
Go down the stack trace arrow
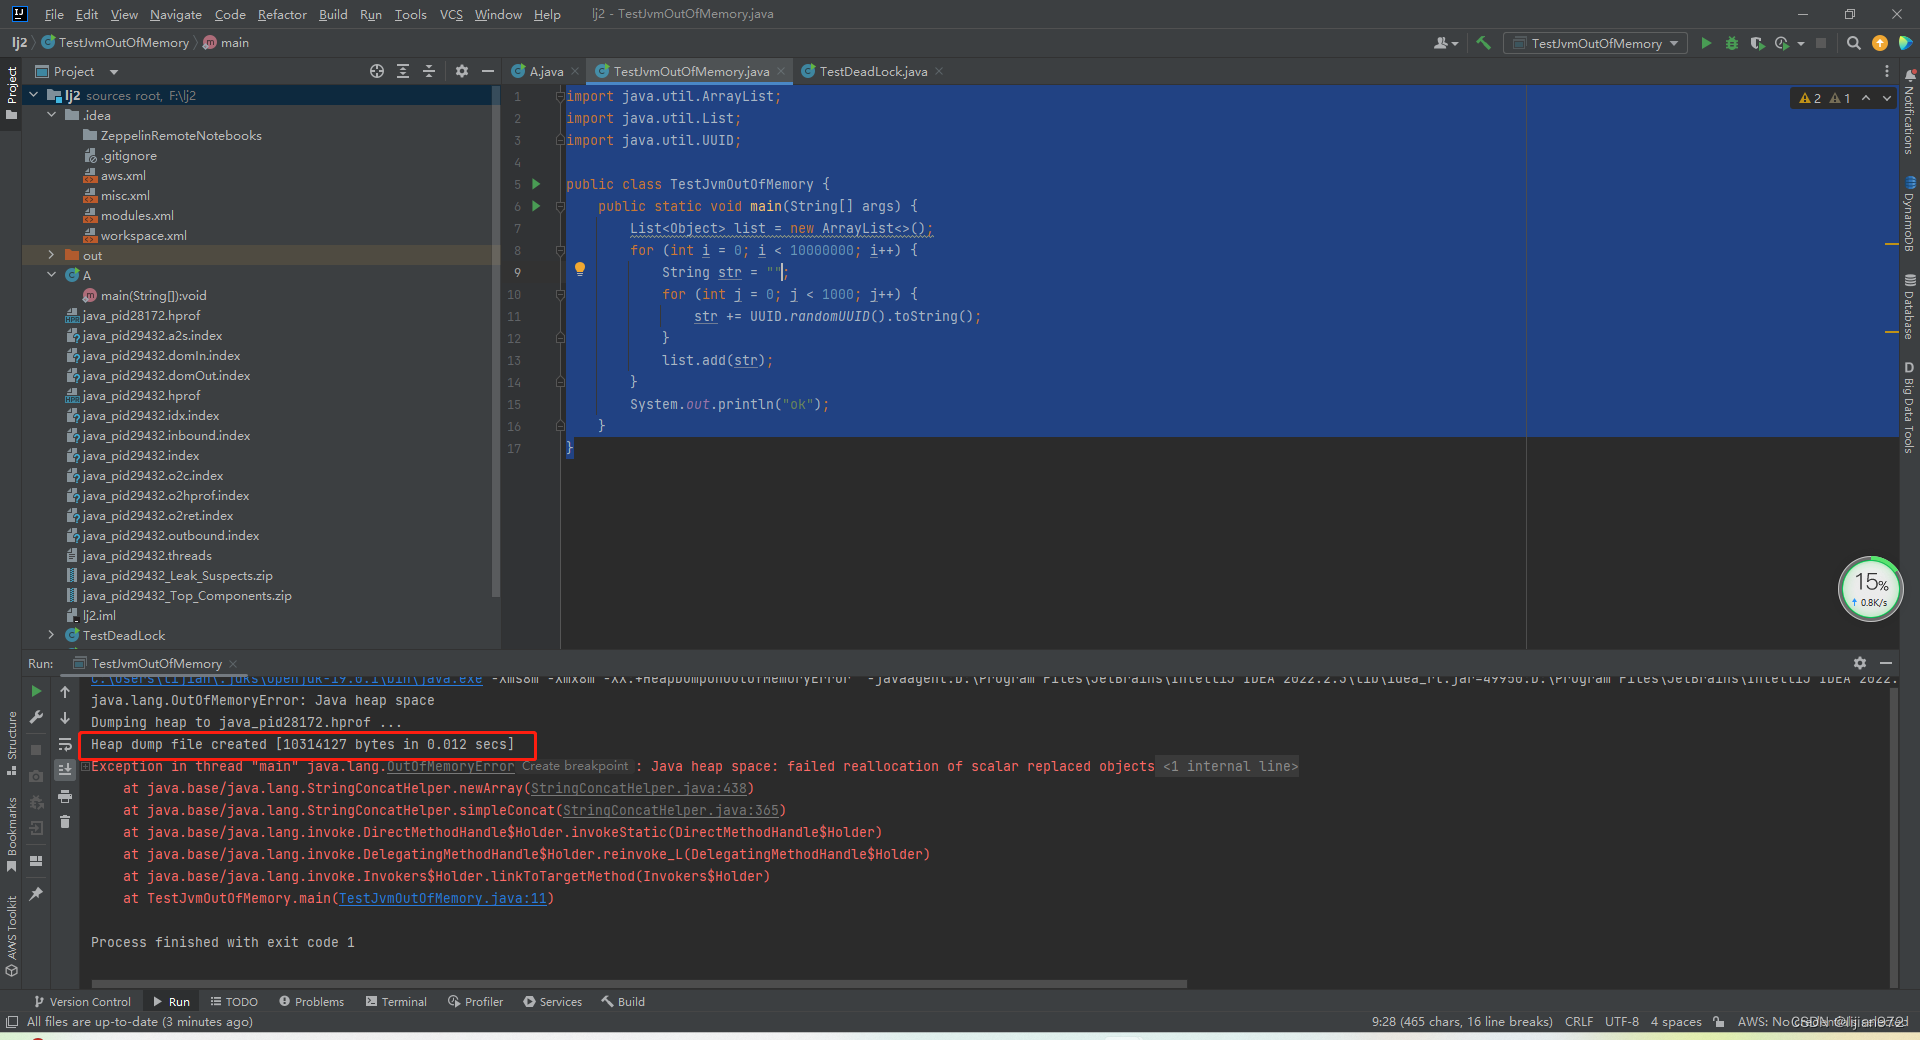click(65, 717)
